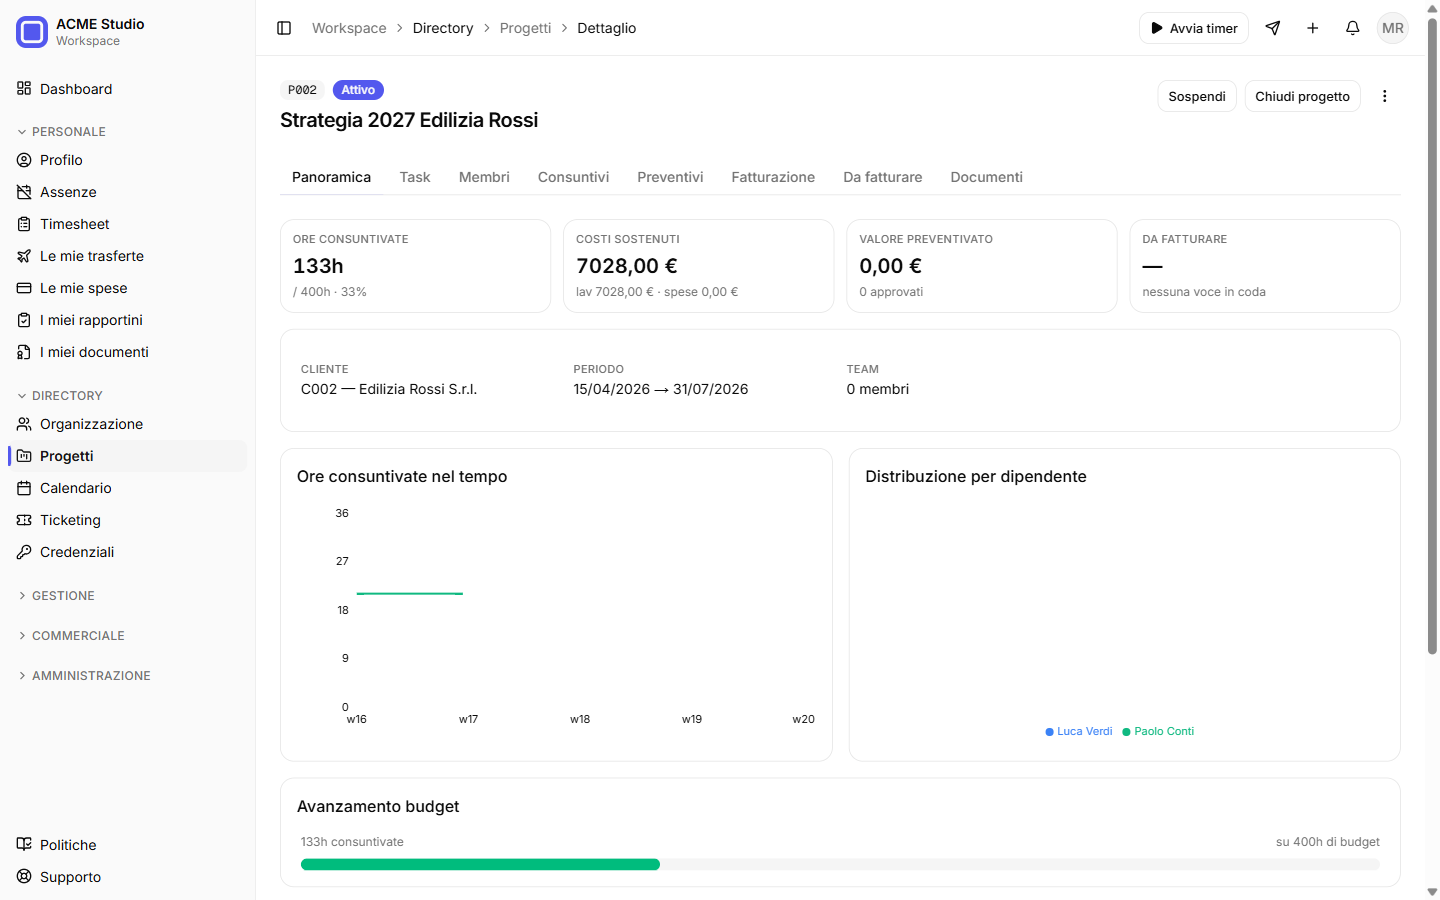Image resolution: width=1440 pixels, height=900 pixels.
Task: Click the '0 approvati' text
Action: tap(891, 292)
